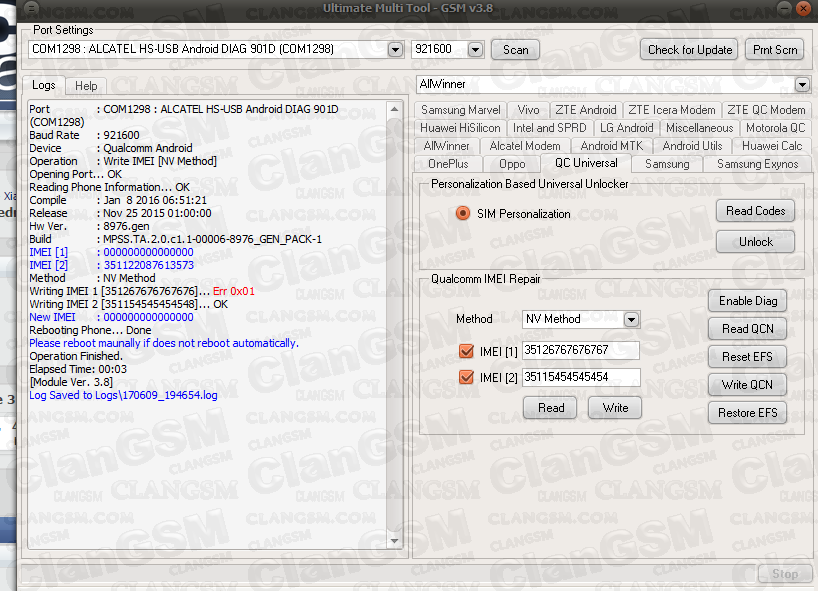Click the Unlock button
This screenshot has height=591, width=818.
point(755,242)
